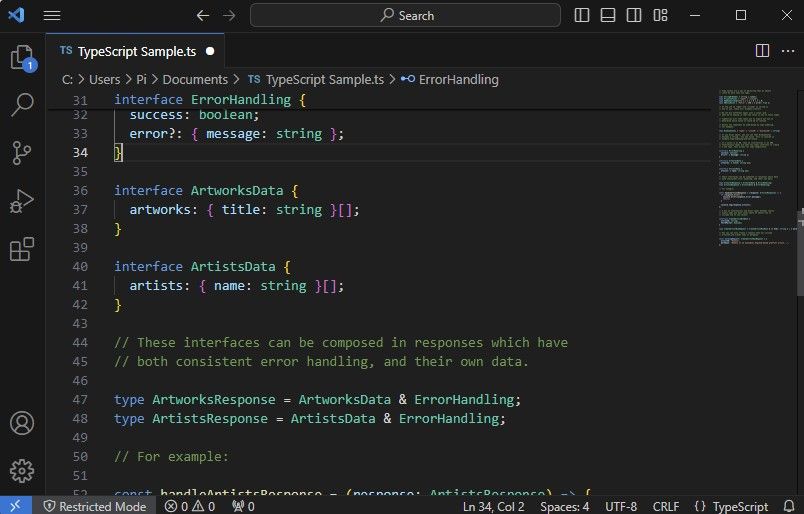Viewport: 804px width, 514px height.
Task: Click the Documents breadcrumb folder
Action: click(x=194, y=79)
